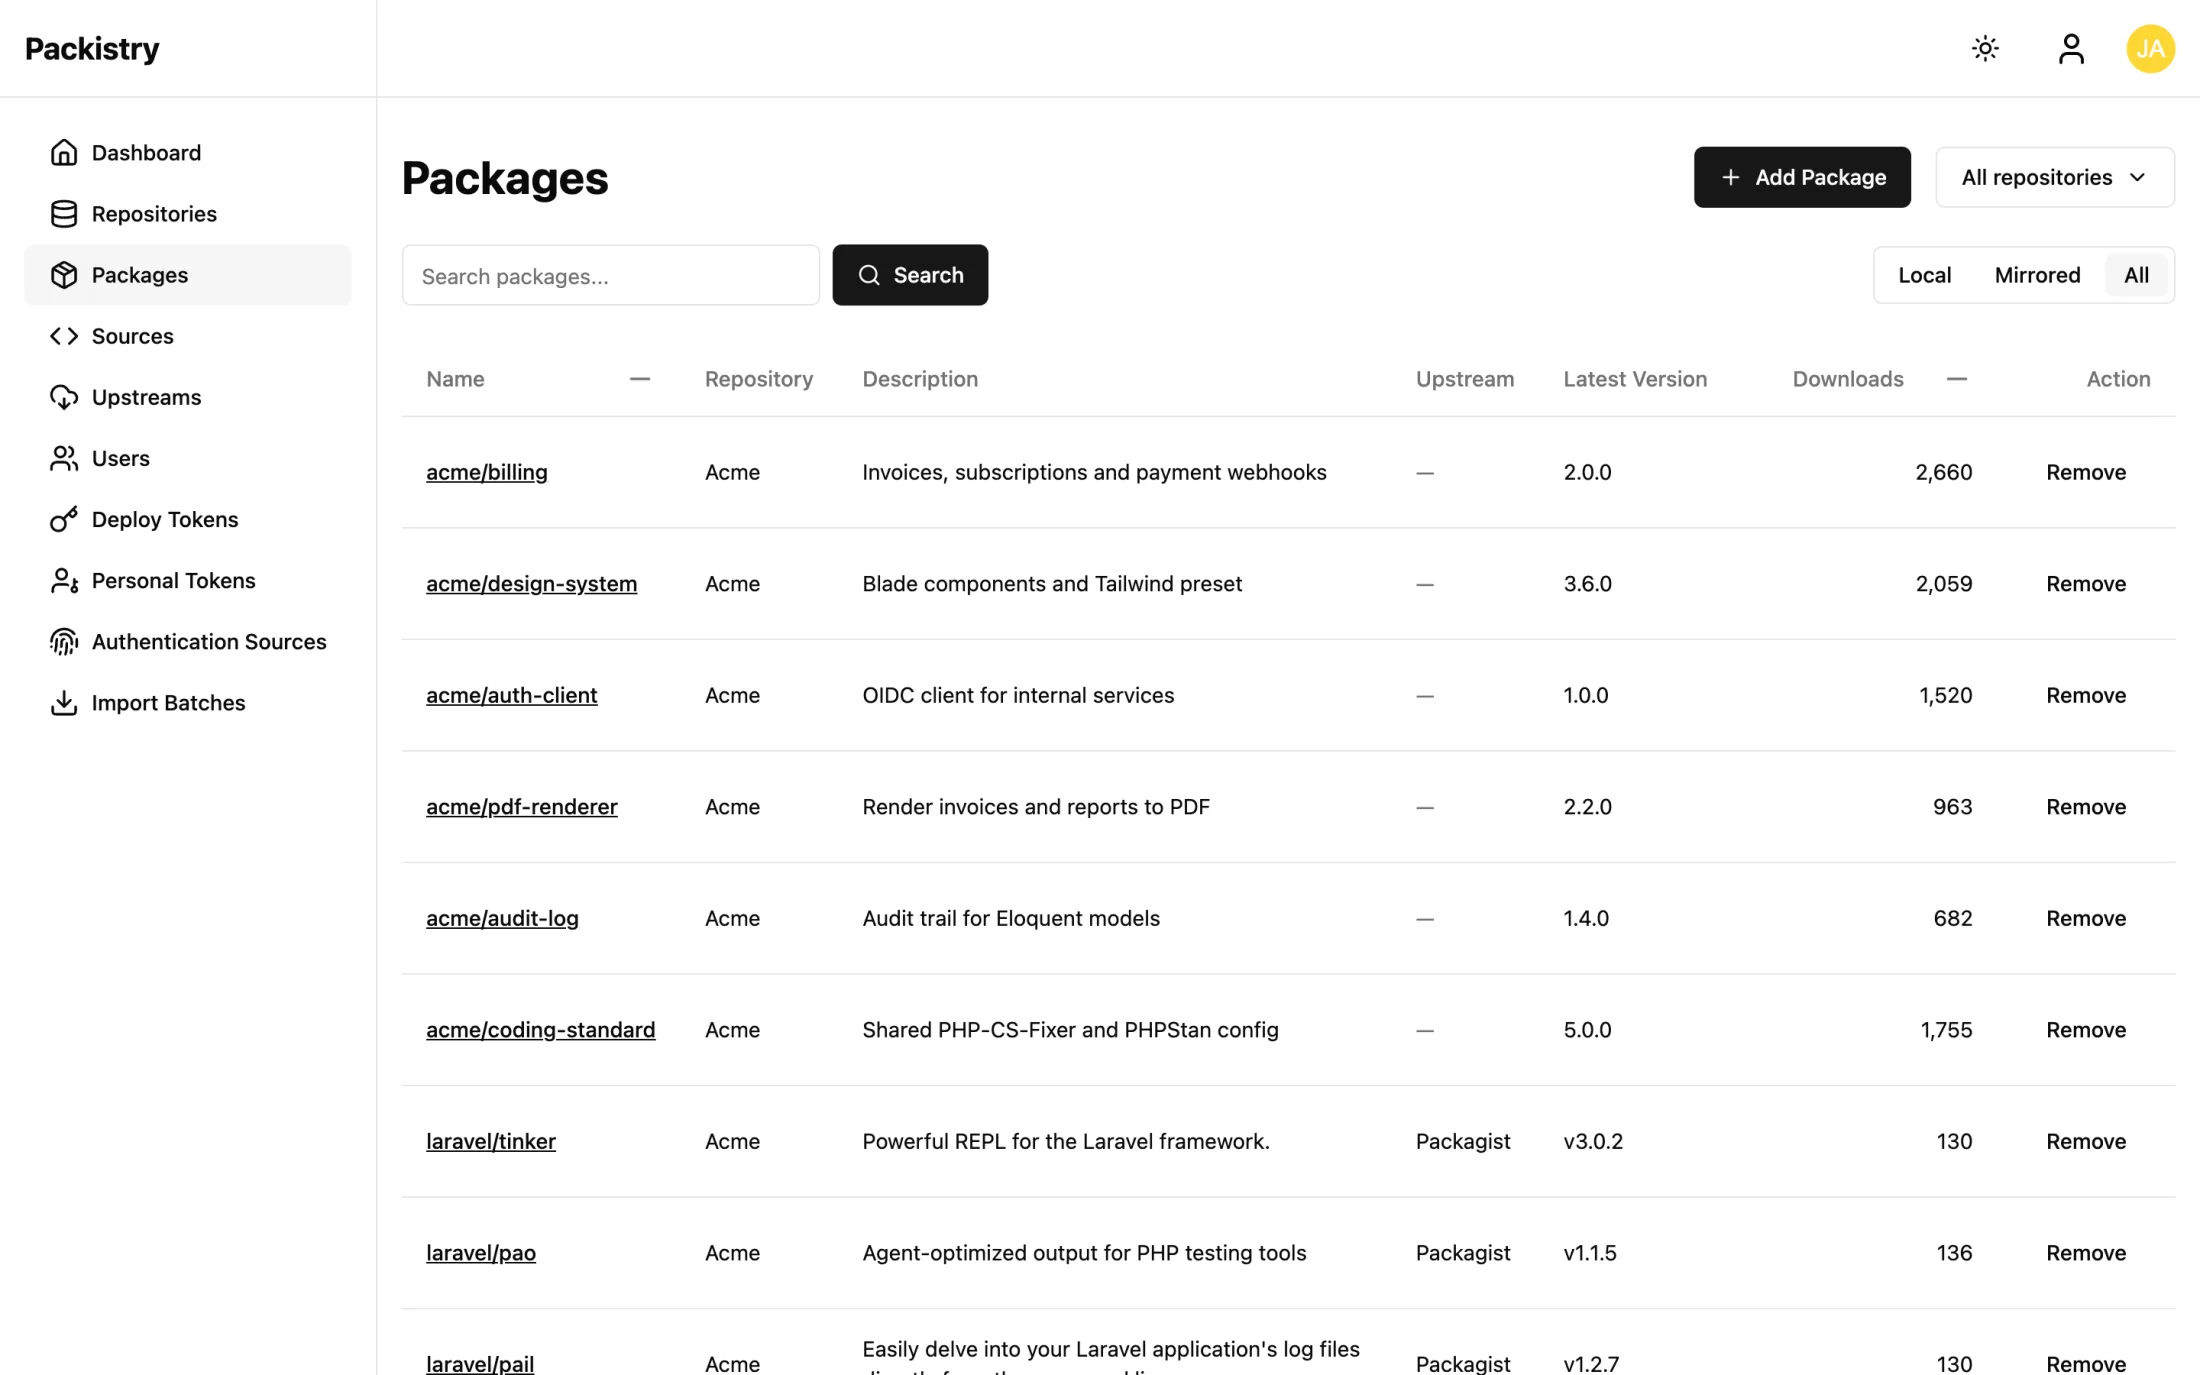Click the 2,660 downloads value
2200x1375 pixels.
click(x=1943, y=472)
